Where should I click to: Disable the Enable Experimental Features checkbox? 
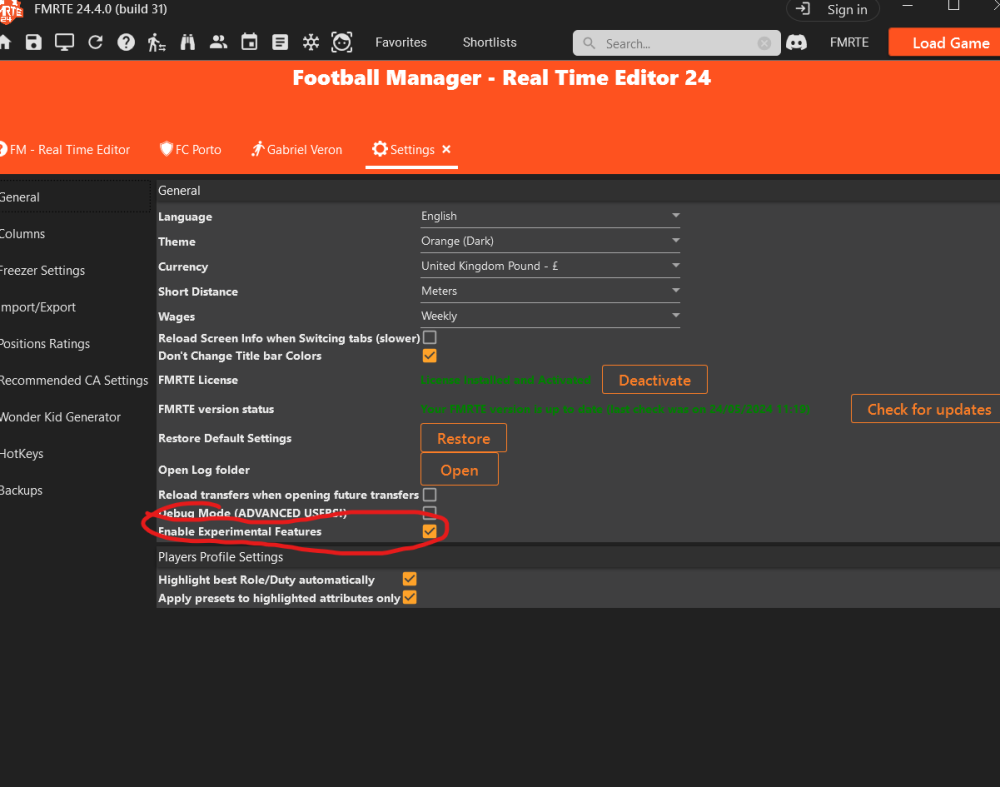(x=430, y=532)
